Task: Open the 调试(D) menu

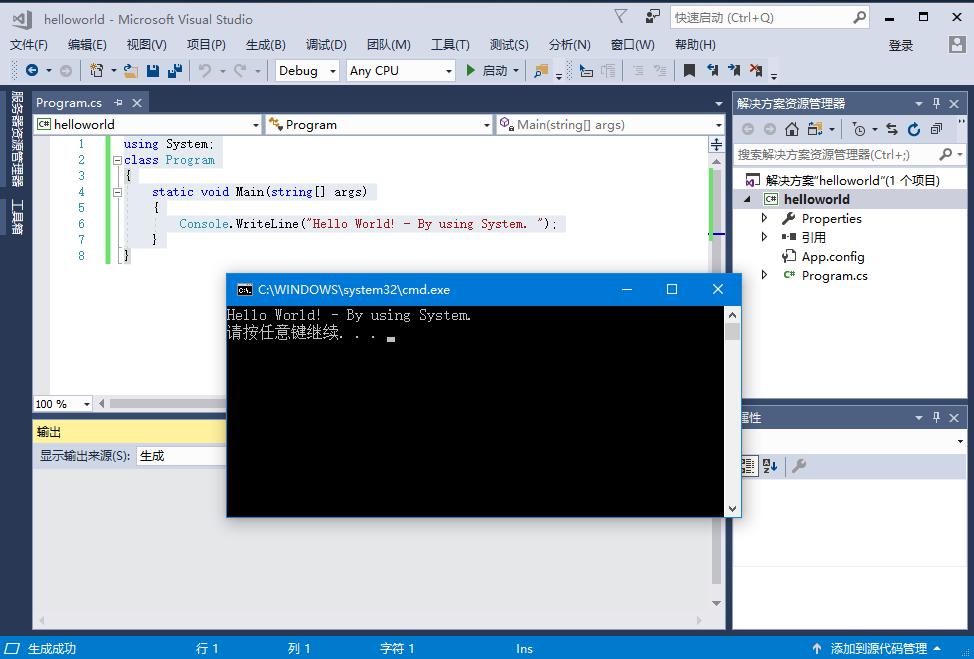Action: coord(326,45)
